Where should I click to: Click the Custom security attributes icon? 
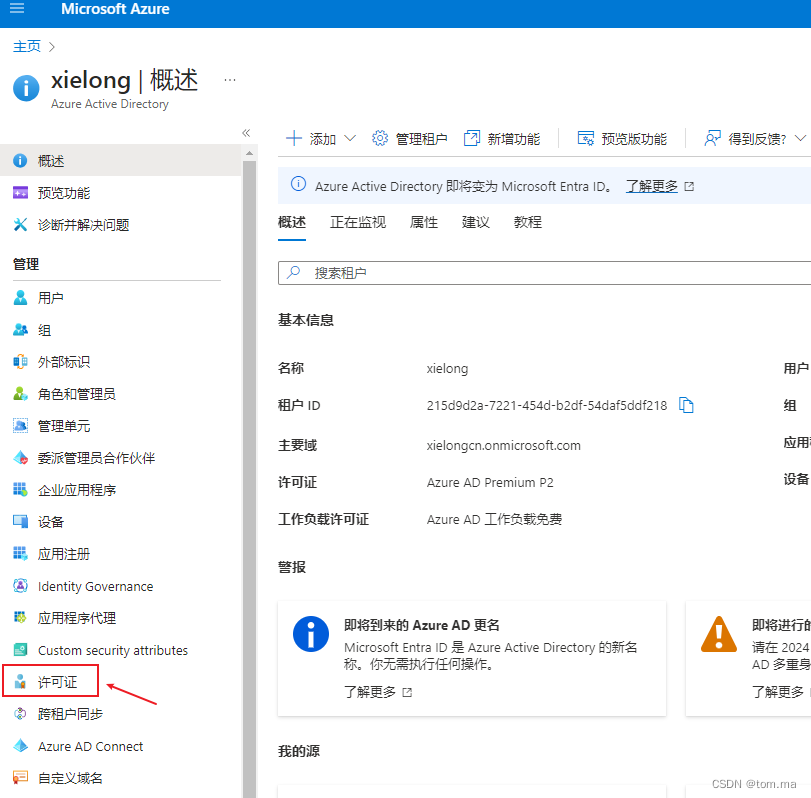tap(20, 650)
